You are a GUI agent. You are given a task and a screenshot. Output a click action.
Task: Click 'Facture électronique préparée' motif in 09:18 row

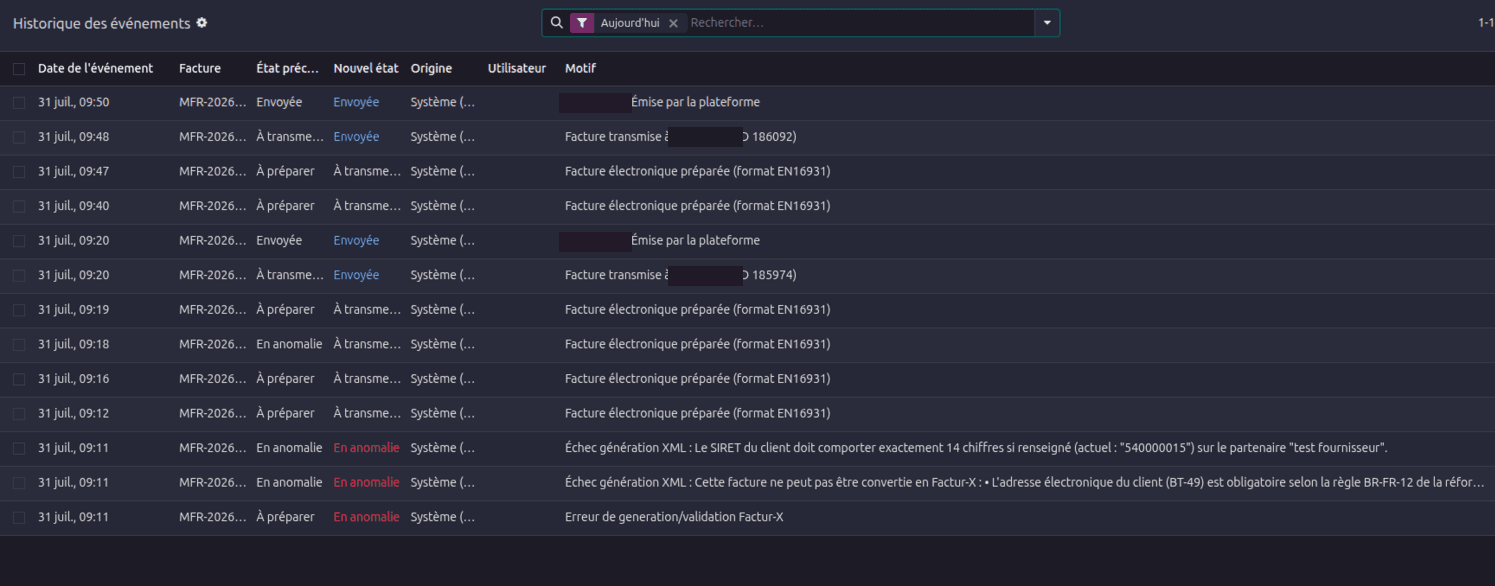click(697, 344)
